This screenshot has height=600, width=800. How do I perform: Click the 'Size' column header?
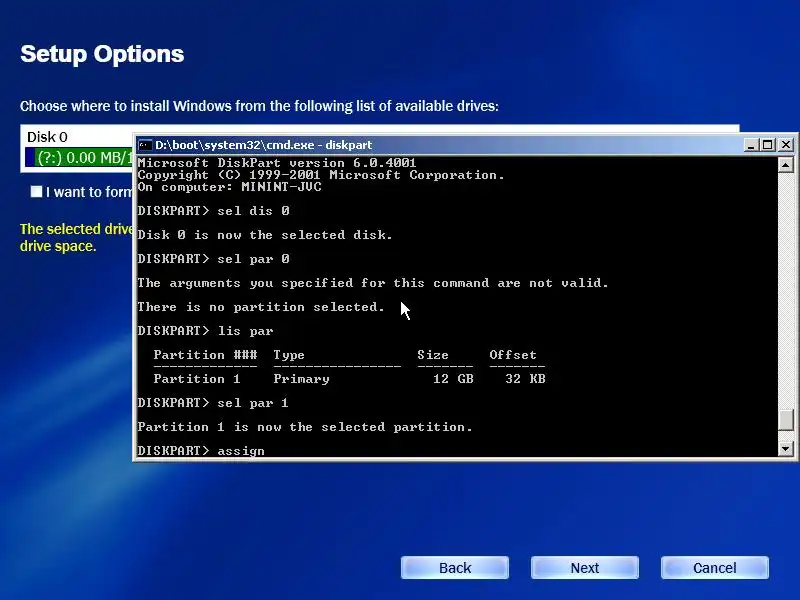tap(433, 355)
